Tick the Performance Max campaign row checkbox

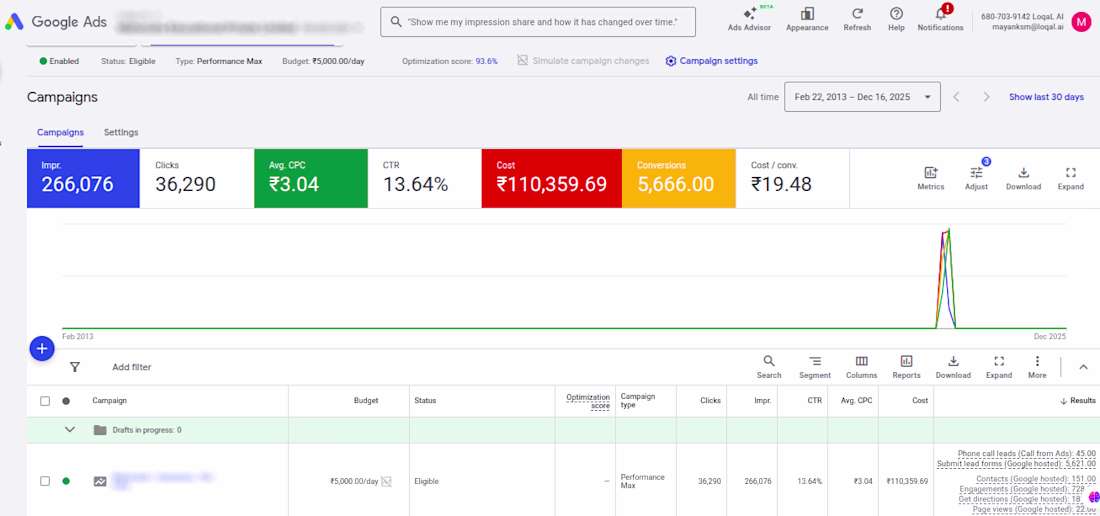click(45, 481)
